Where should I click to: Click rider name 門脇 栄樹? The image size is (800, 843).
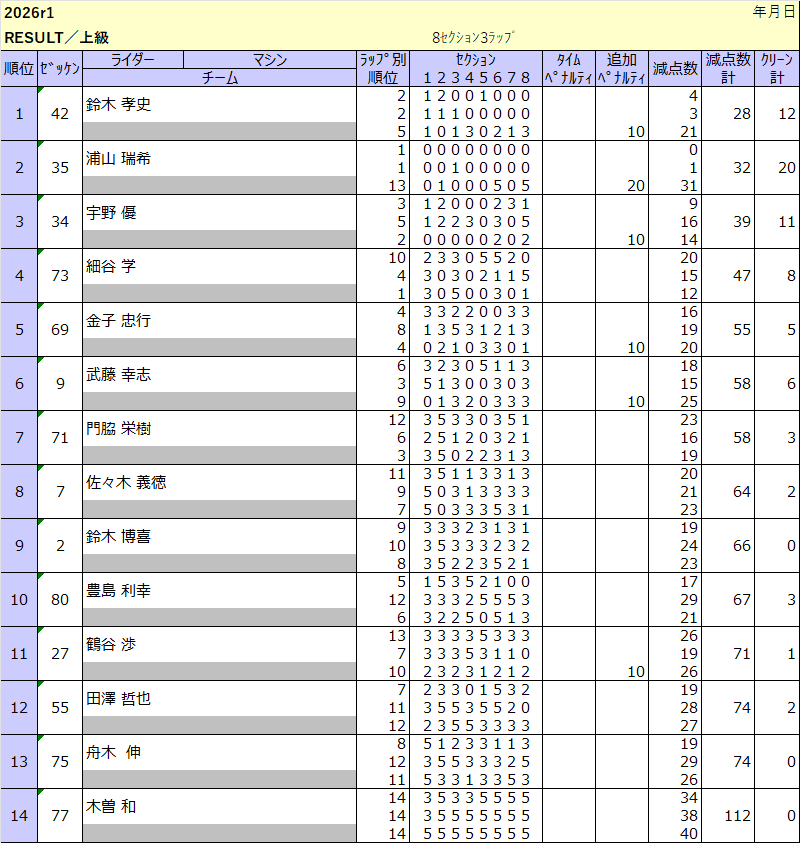tap(119, 428)
